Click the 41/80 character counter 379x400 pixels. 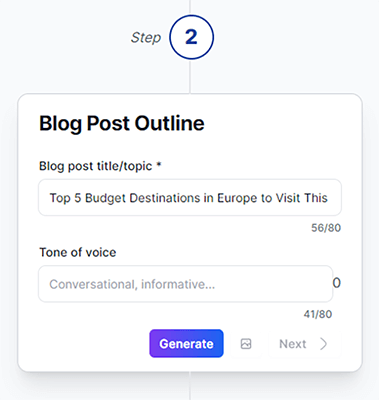point(318,314)
